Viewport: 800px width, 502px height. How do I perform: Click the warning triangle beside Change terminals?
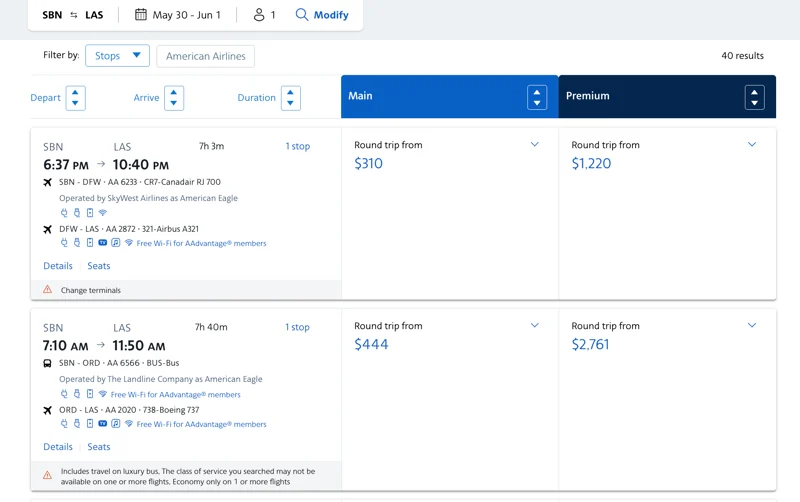[47, 290]
